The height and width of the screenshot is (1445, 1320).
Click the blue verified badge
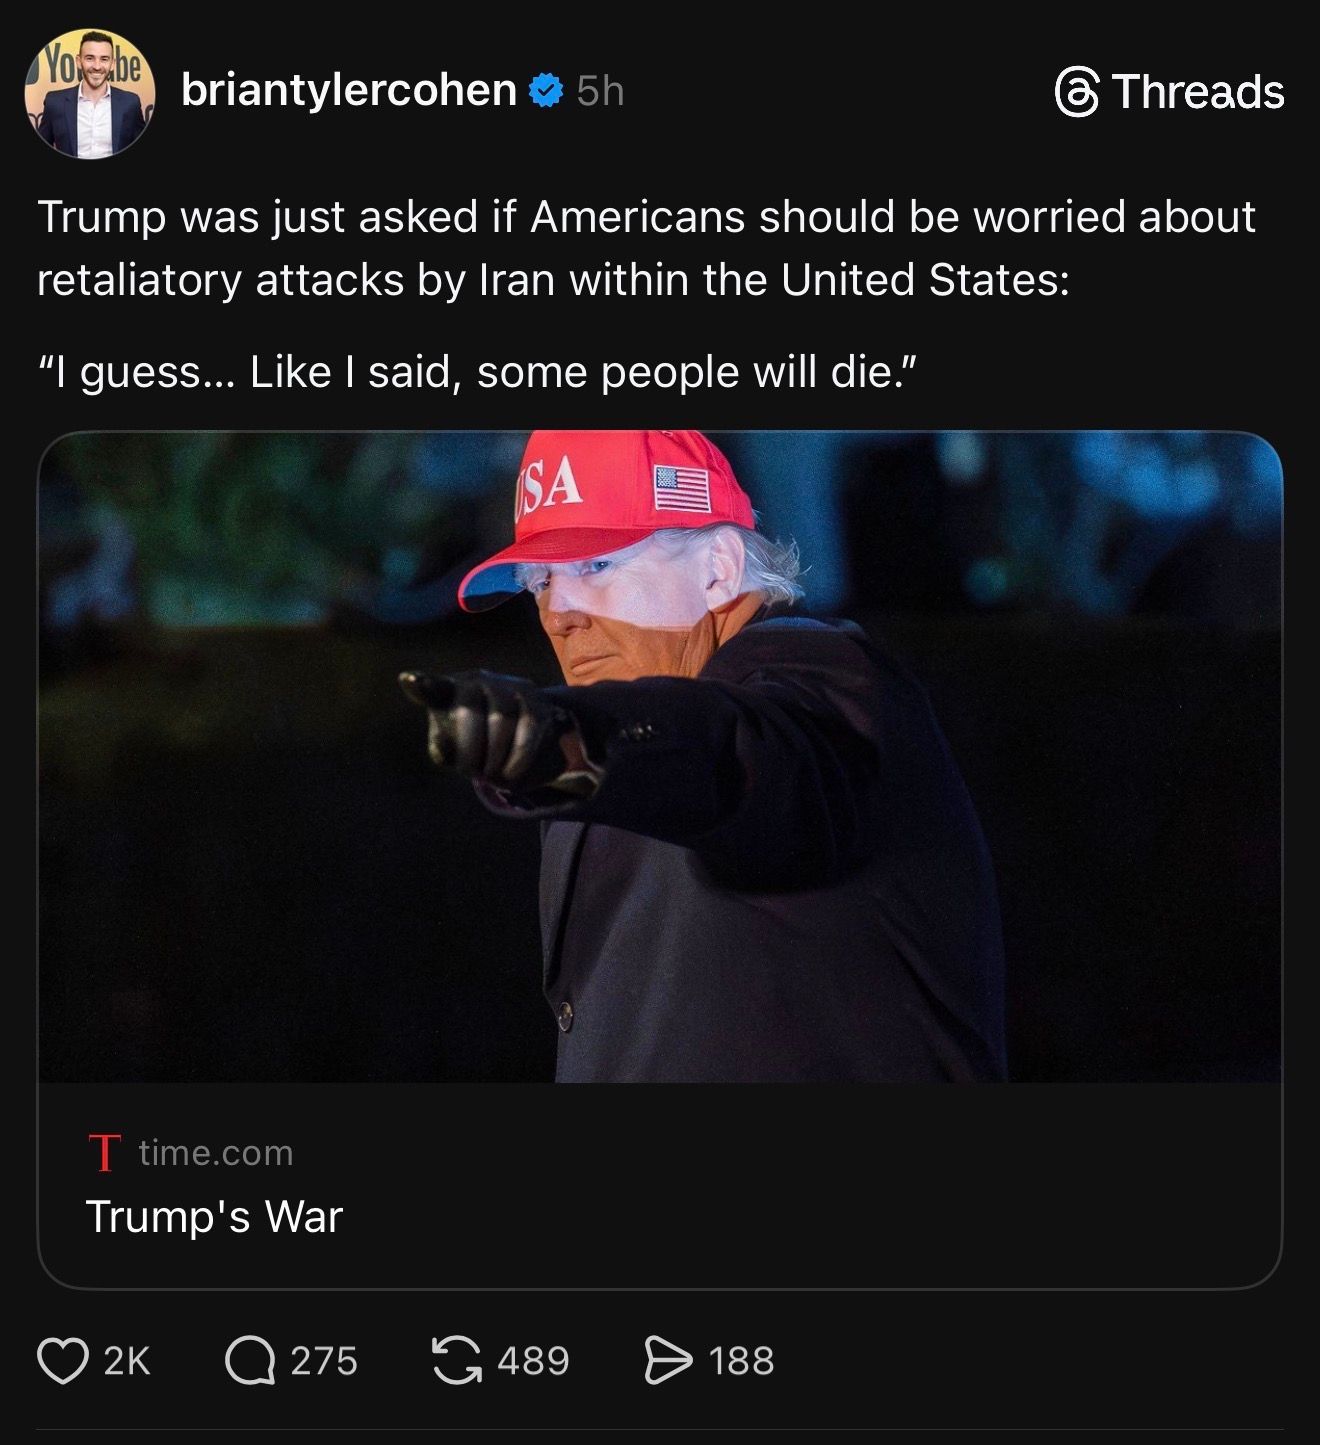click(x=545, y=91)
